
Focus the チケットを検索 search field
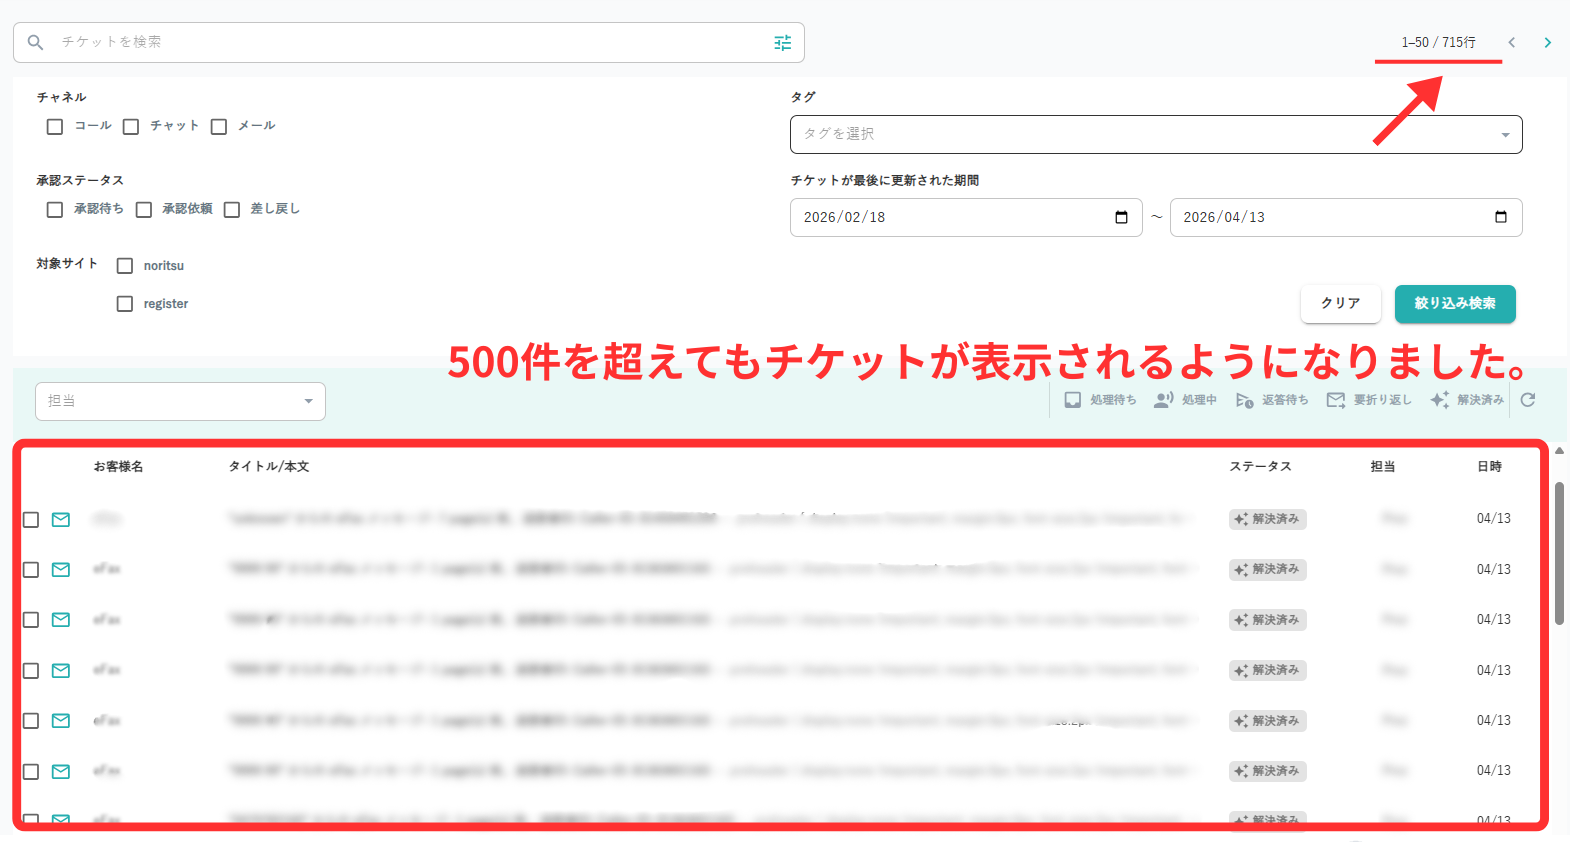400,42
